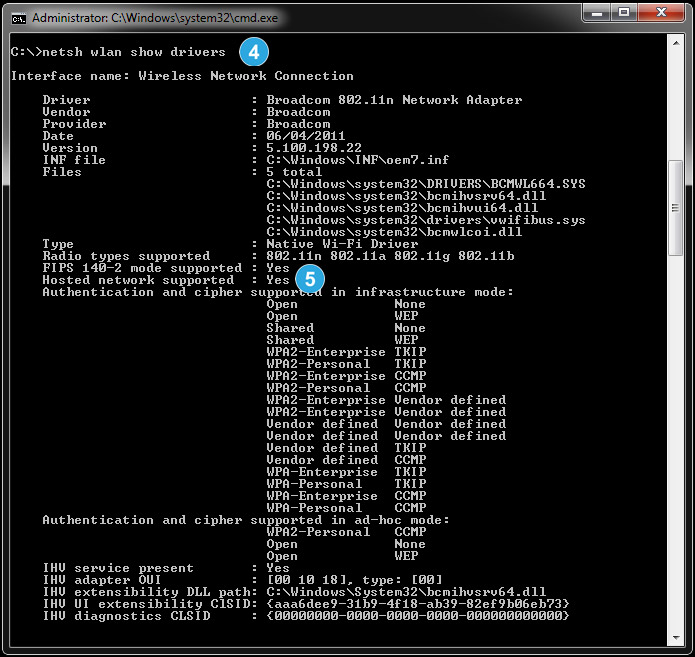Click the Vendor row value 'Broadcom'
The height and width of the screenshot is (657, 695).
coord(298,112)
